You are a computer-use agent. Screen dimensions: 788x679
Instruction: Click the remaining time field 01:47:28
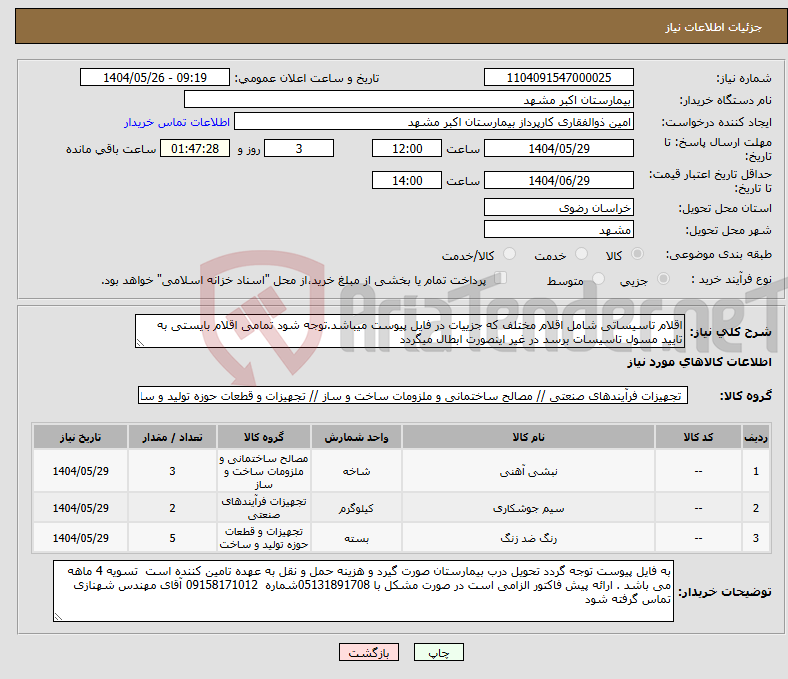point(195,148)
